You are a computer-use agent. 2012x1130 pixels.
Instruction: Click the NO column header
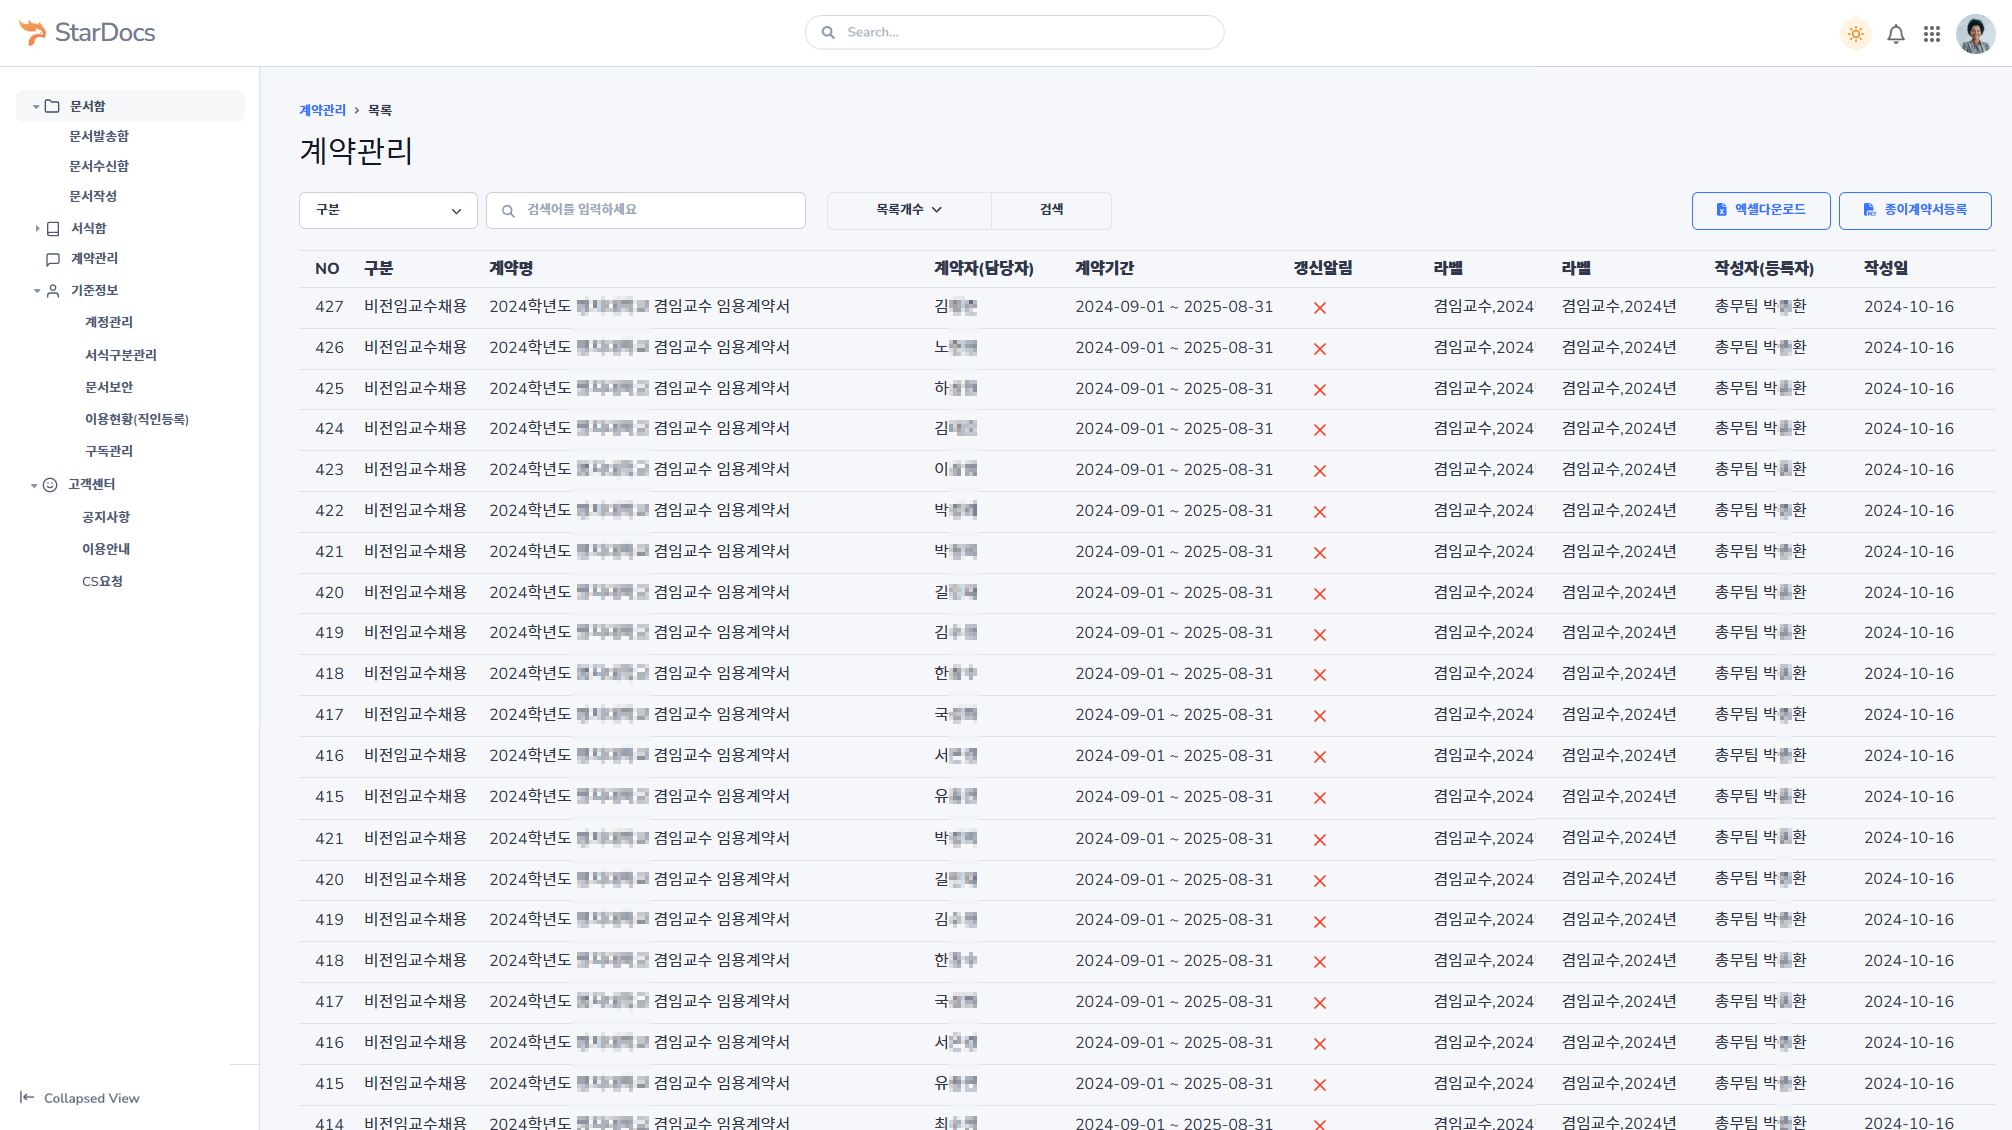pos(327,268)
